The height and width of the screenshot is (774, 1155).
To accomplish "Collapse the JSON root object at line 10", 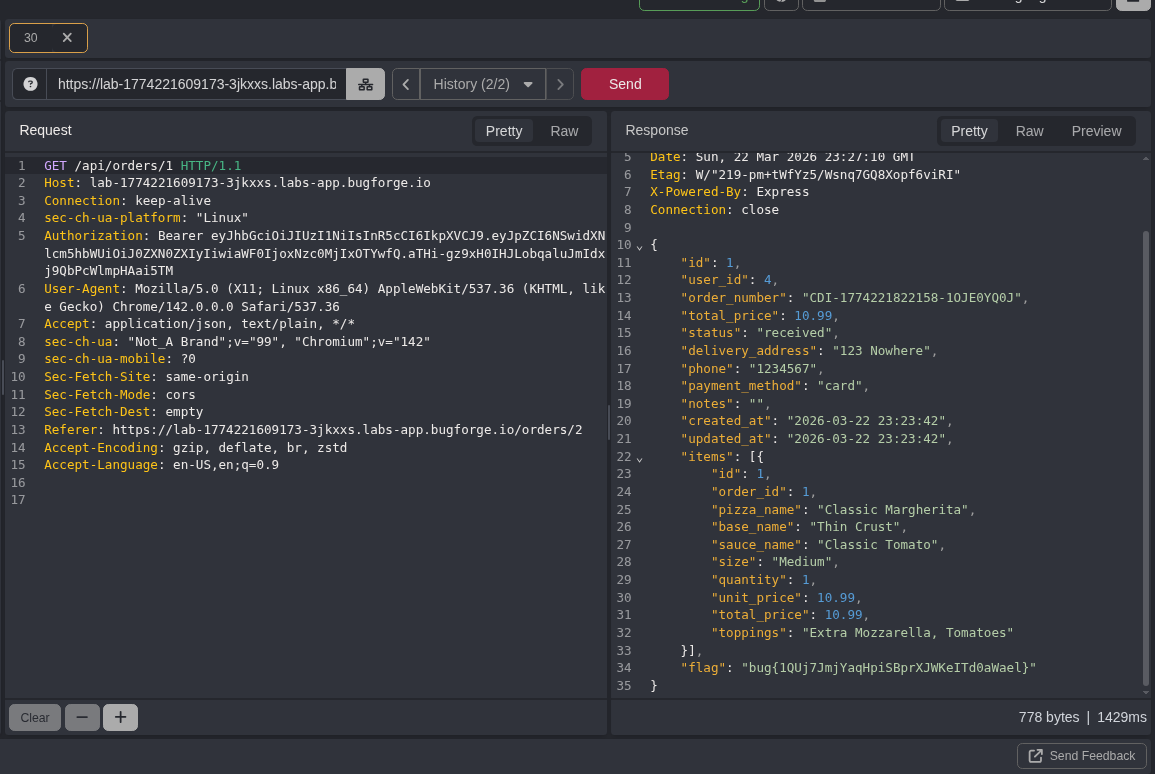I will click(x=640, y=246).
